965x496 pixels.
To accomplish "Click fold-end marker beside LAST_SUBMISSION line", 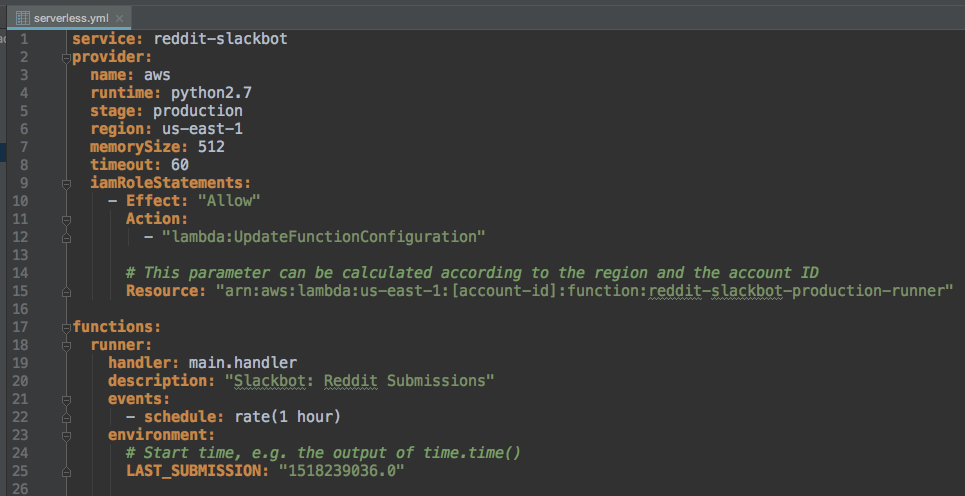I will [x=66, y=471].
